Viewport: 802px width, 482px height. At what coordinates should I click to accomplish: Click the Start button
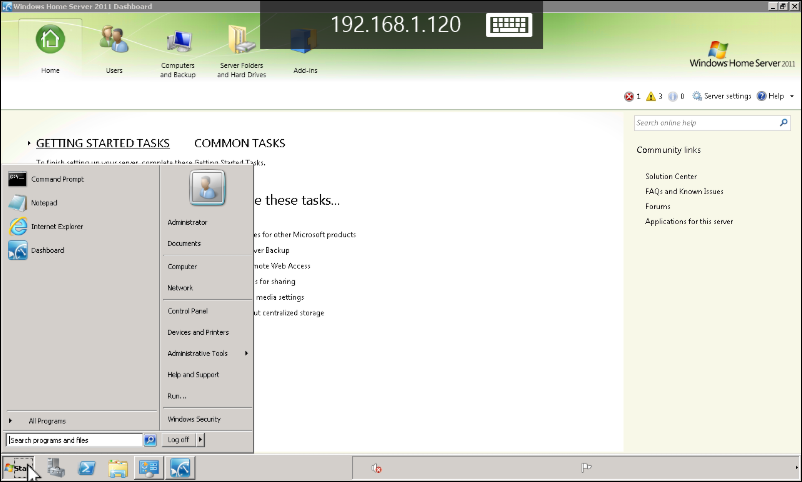(17, 468)
